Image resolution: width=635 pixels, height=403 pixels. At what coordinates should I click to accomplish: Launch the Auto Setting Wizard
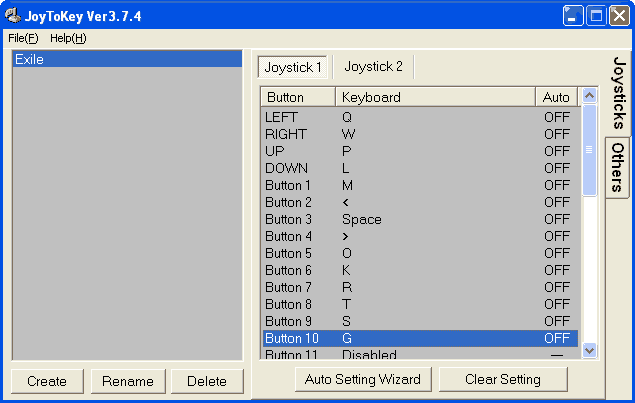[363, 380]
